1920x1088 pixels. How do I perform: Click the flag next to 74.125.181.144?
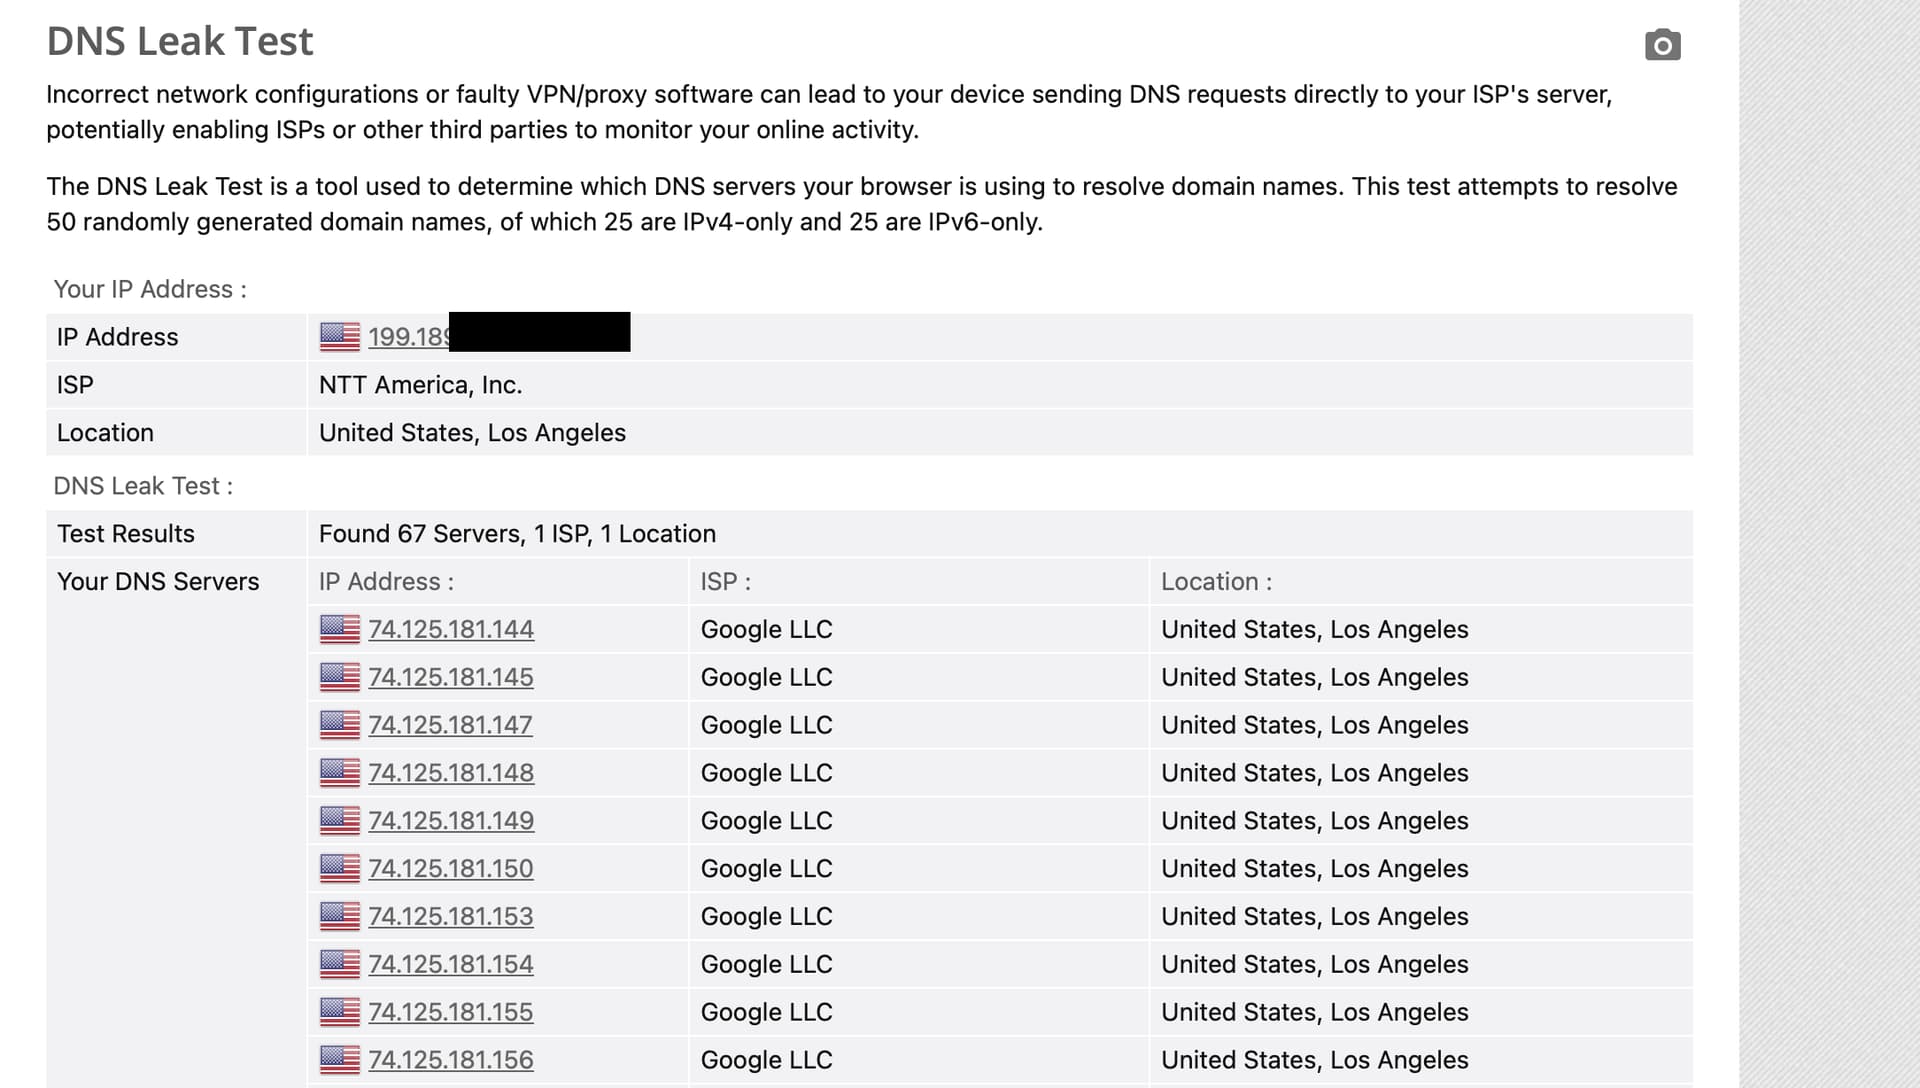tap(340, 629)
